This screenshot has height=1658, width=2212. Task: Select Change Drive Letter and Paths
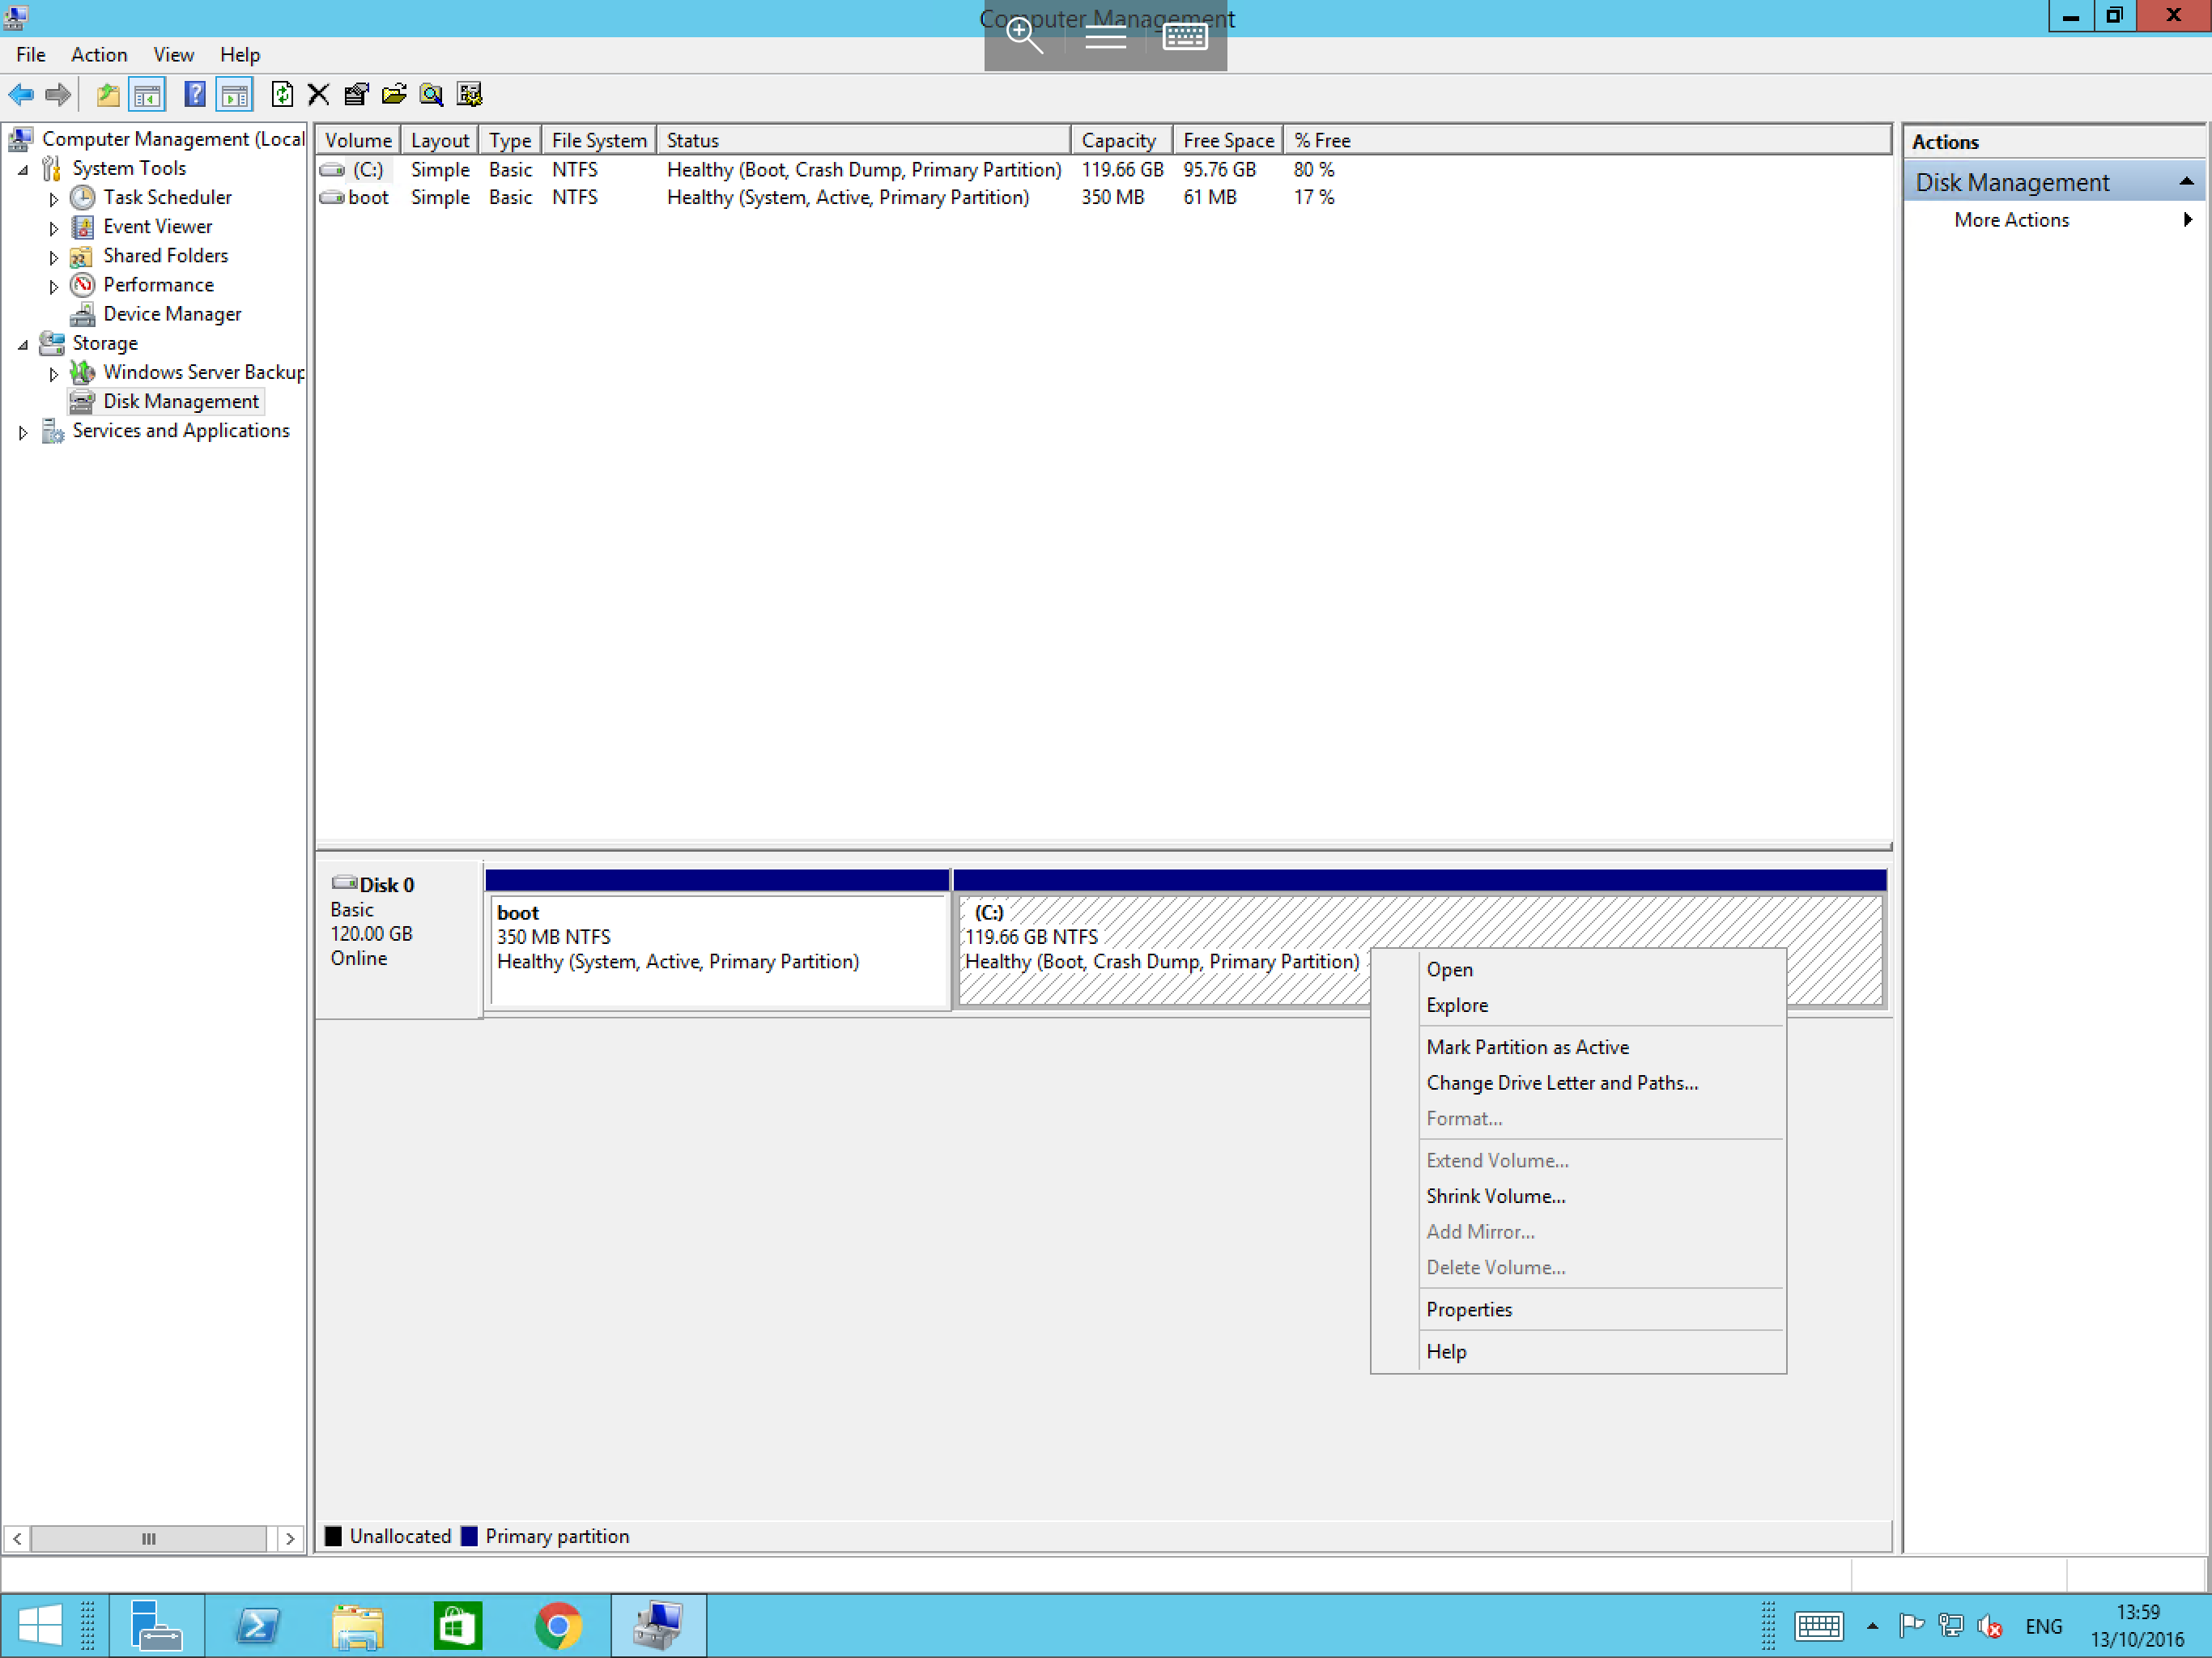pos(1578,1083)
